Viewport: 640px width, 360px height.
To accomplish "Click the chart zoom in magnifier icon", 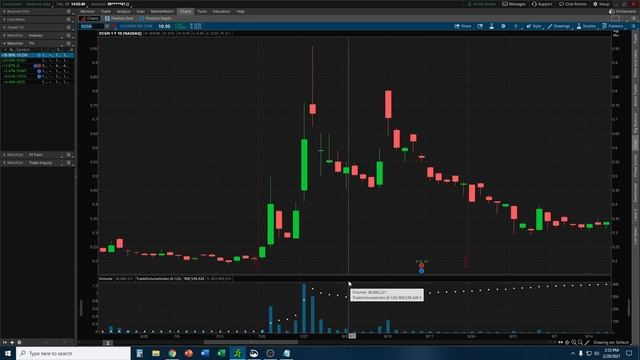I will (573, 342).
